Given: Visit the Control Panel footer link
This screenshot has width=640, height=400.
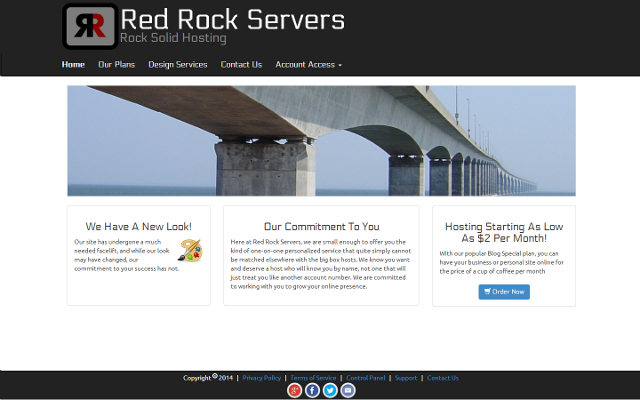Looking at the screenshot, I should tap(366, 378).
